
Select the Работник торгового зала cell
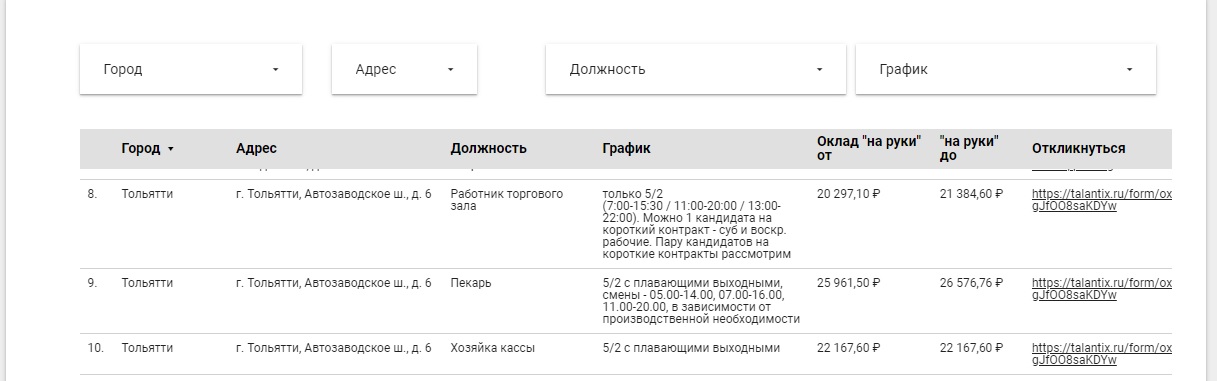(x=507, y=199)
